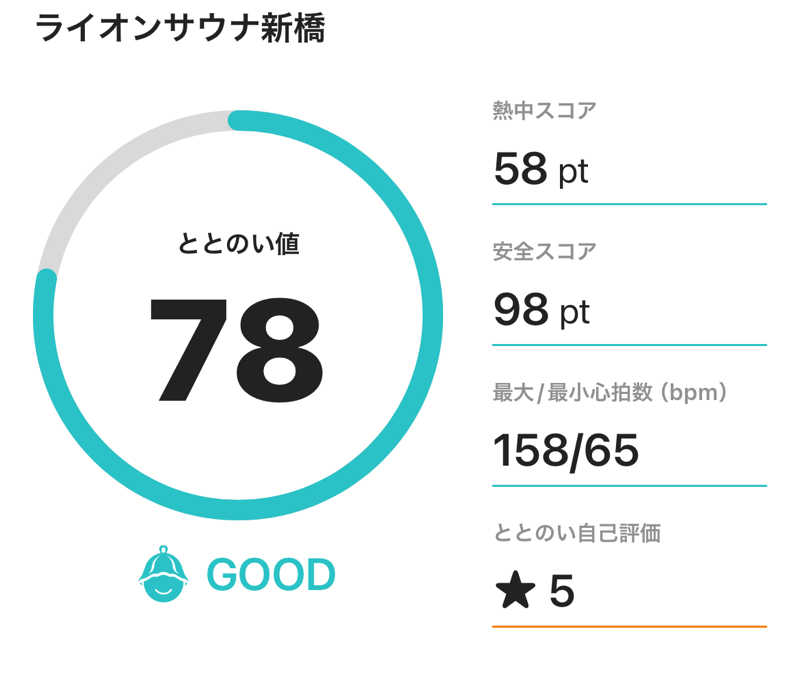Click the teal underline beneath 98 pt

click(629, 345)
